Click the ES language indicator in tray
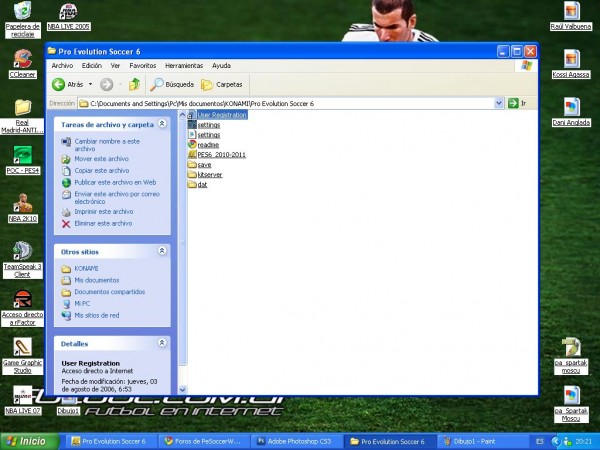This screenshot has width=600, height=450. [540, 441]
